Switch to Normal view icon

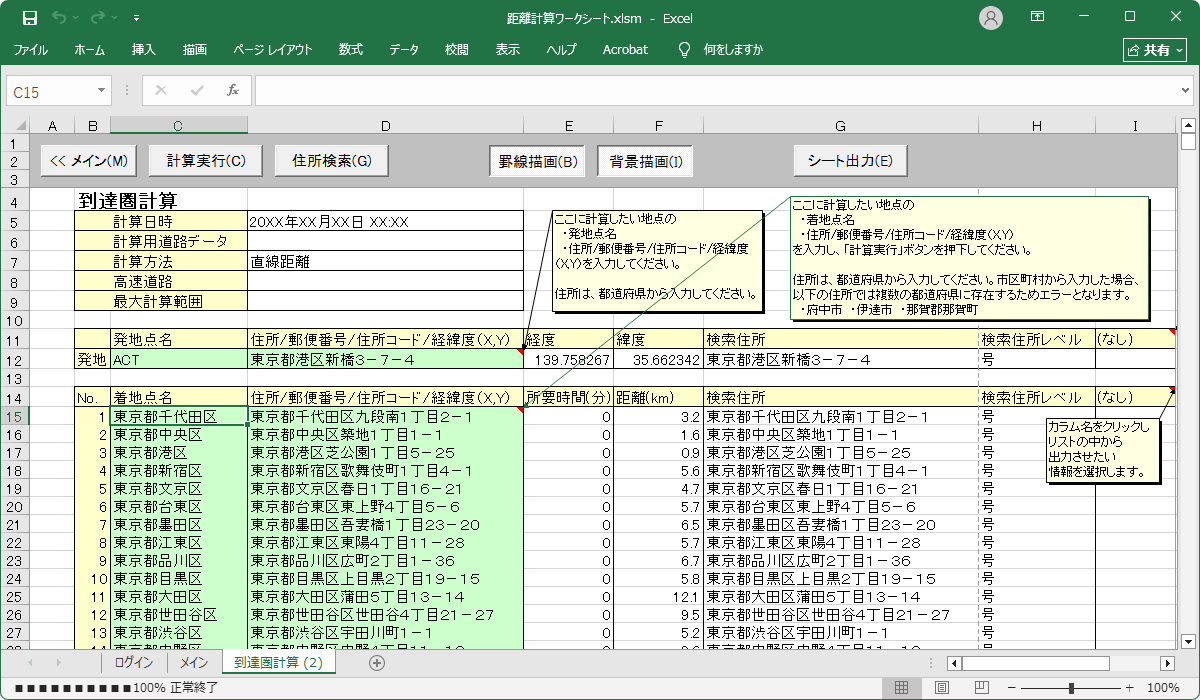point(901,687)
